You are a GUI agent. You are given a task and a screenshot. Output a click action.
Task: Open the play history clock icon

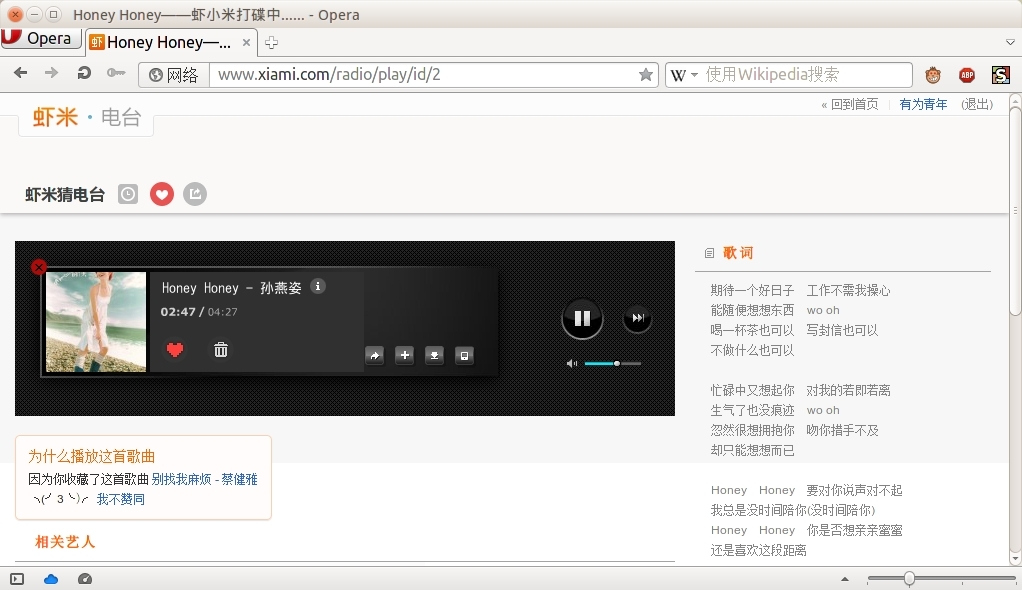pyautogui.click(x=128, y=194)
